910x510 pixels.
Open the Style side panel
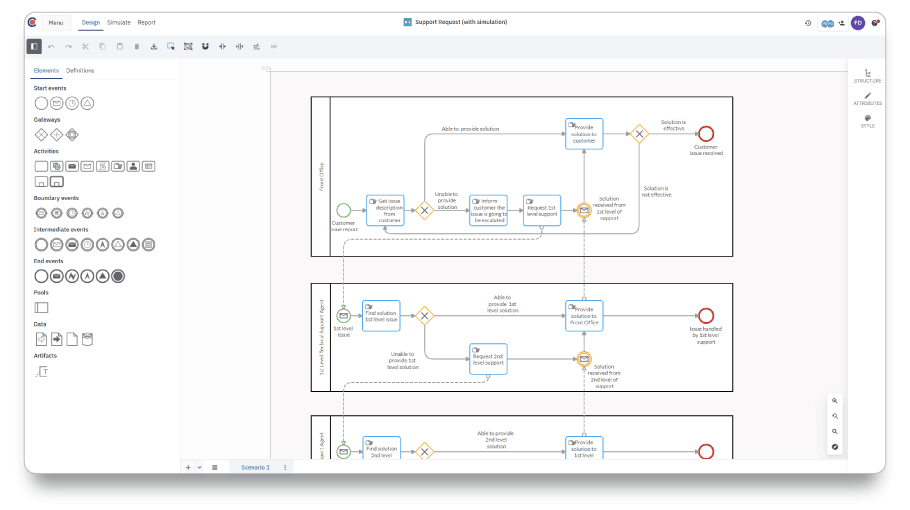coord(868,121)
